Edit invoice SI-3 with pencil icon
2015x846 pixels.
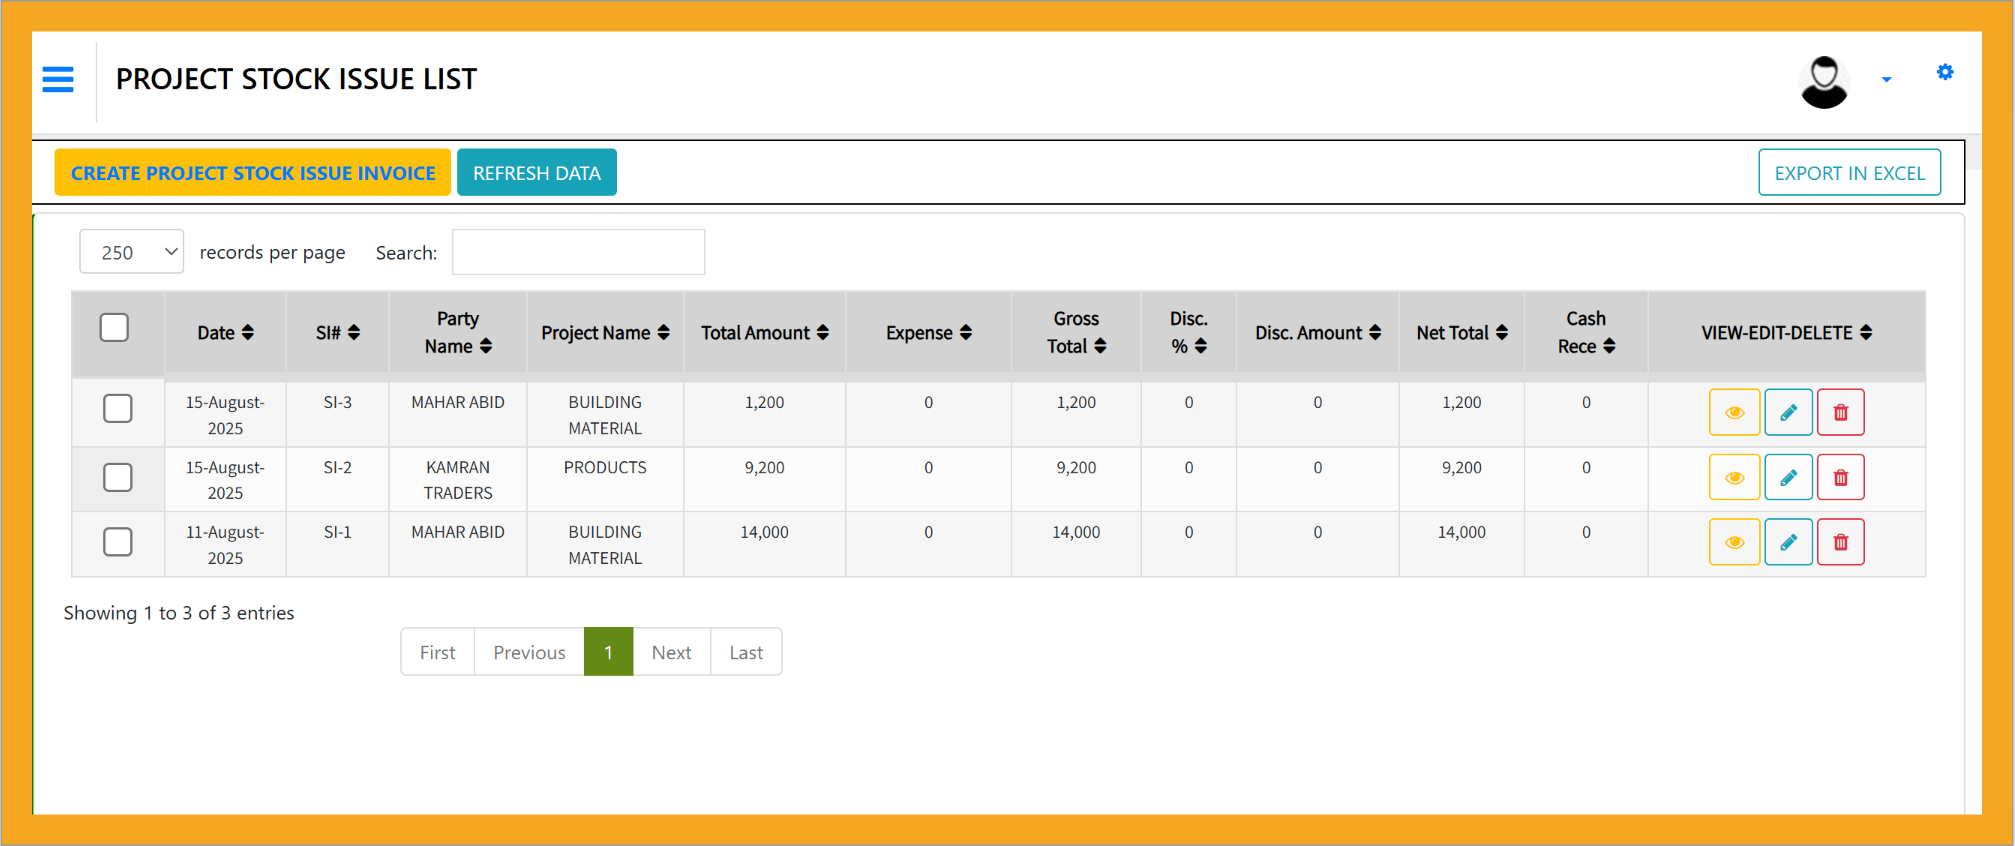(x=1788, y=413)
